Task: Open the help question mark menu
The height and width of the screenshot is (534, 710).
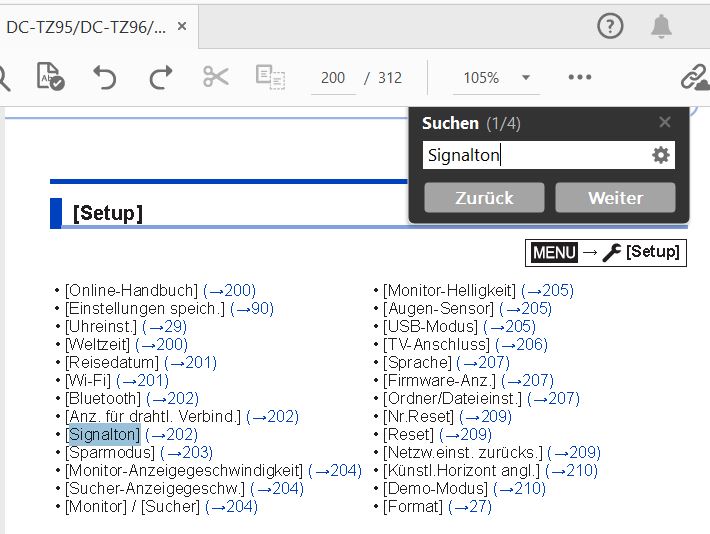Action: tap(610, 27)
